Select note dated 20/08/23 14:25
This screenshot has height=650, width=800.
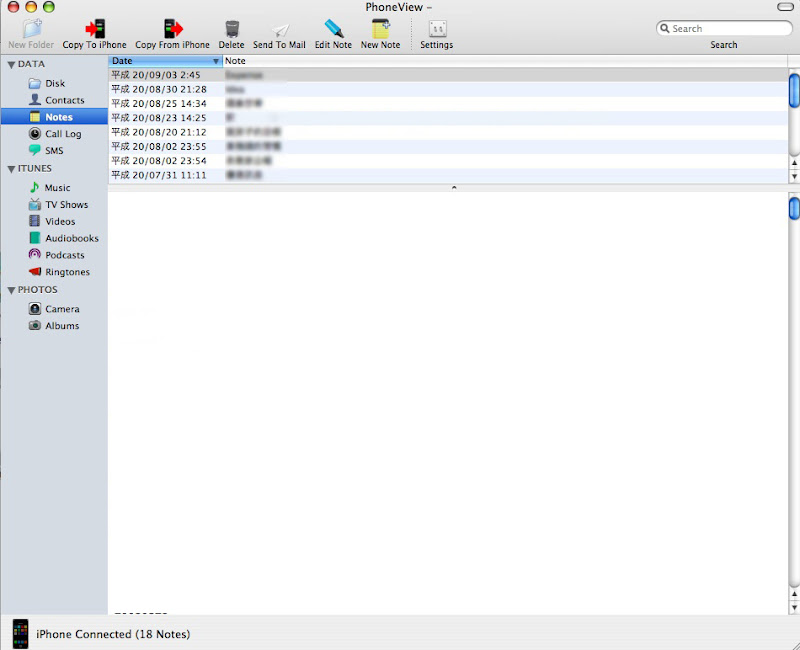pyautogui.click(x=448, y=118)
